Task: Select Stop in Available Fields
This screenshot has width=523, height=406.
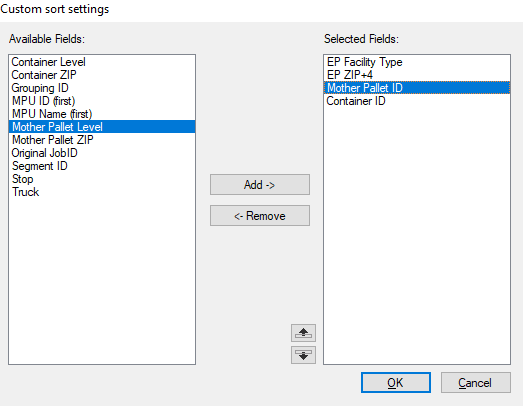Action: pyautogui.click(x=102, y=179)
